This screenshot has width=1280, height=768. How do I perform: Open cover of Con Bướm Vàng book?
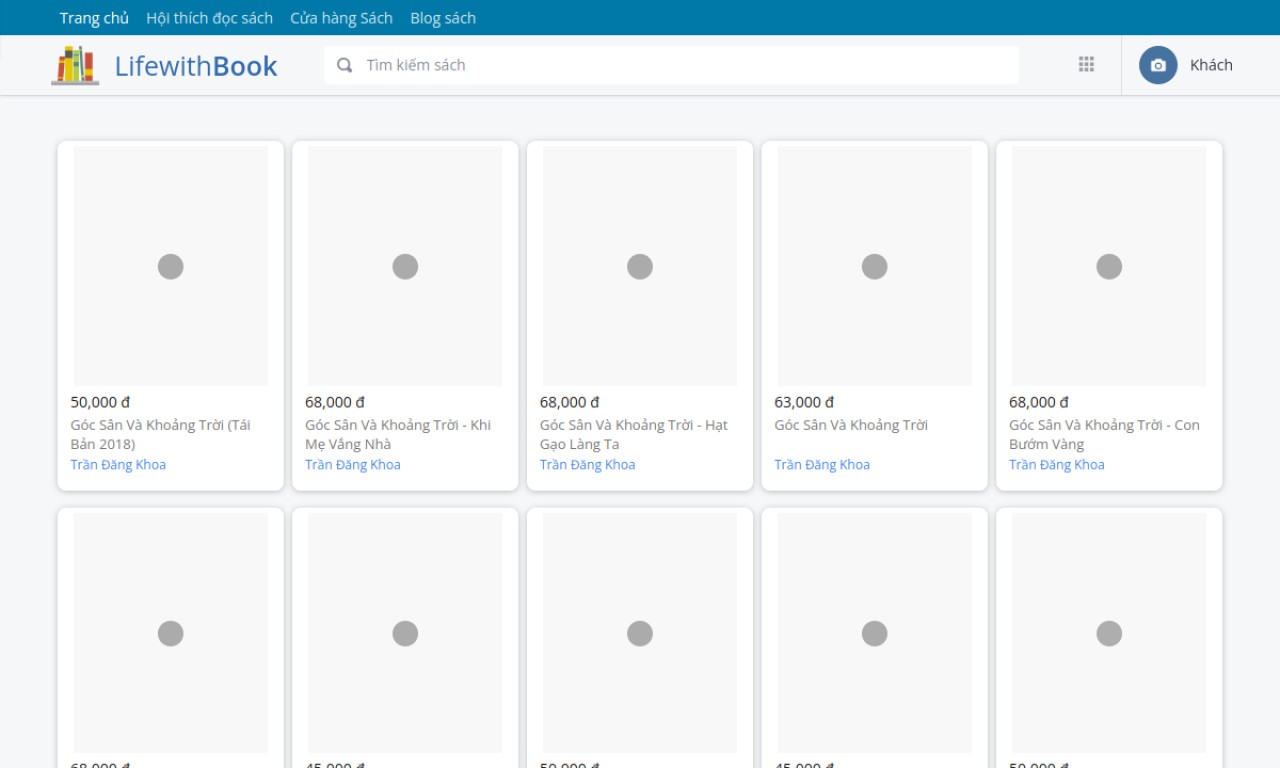click(x=1109, y=266)
